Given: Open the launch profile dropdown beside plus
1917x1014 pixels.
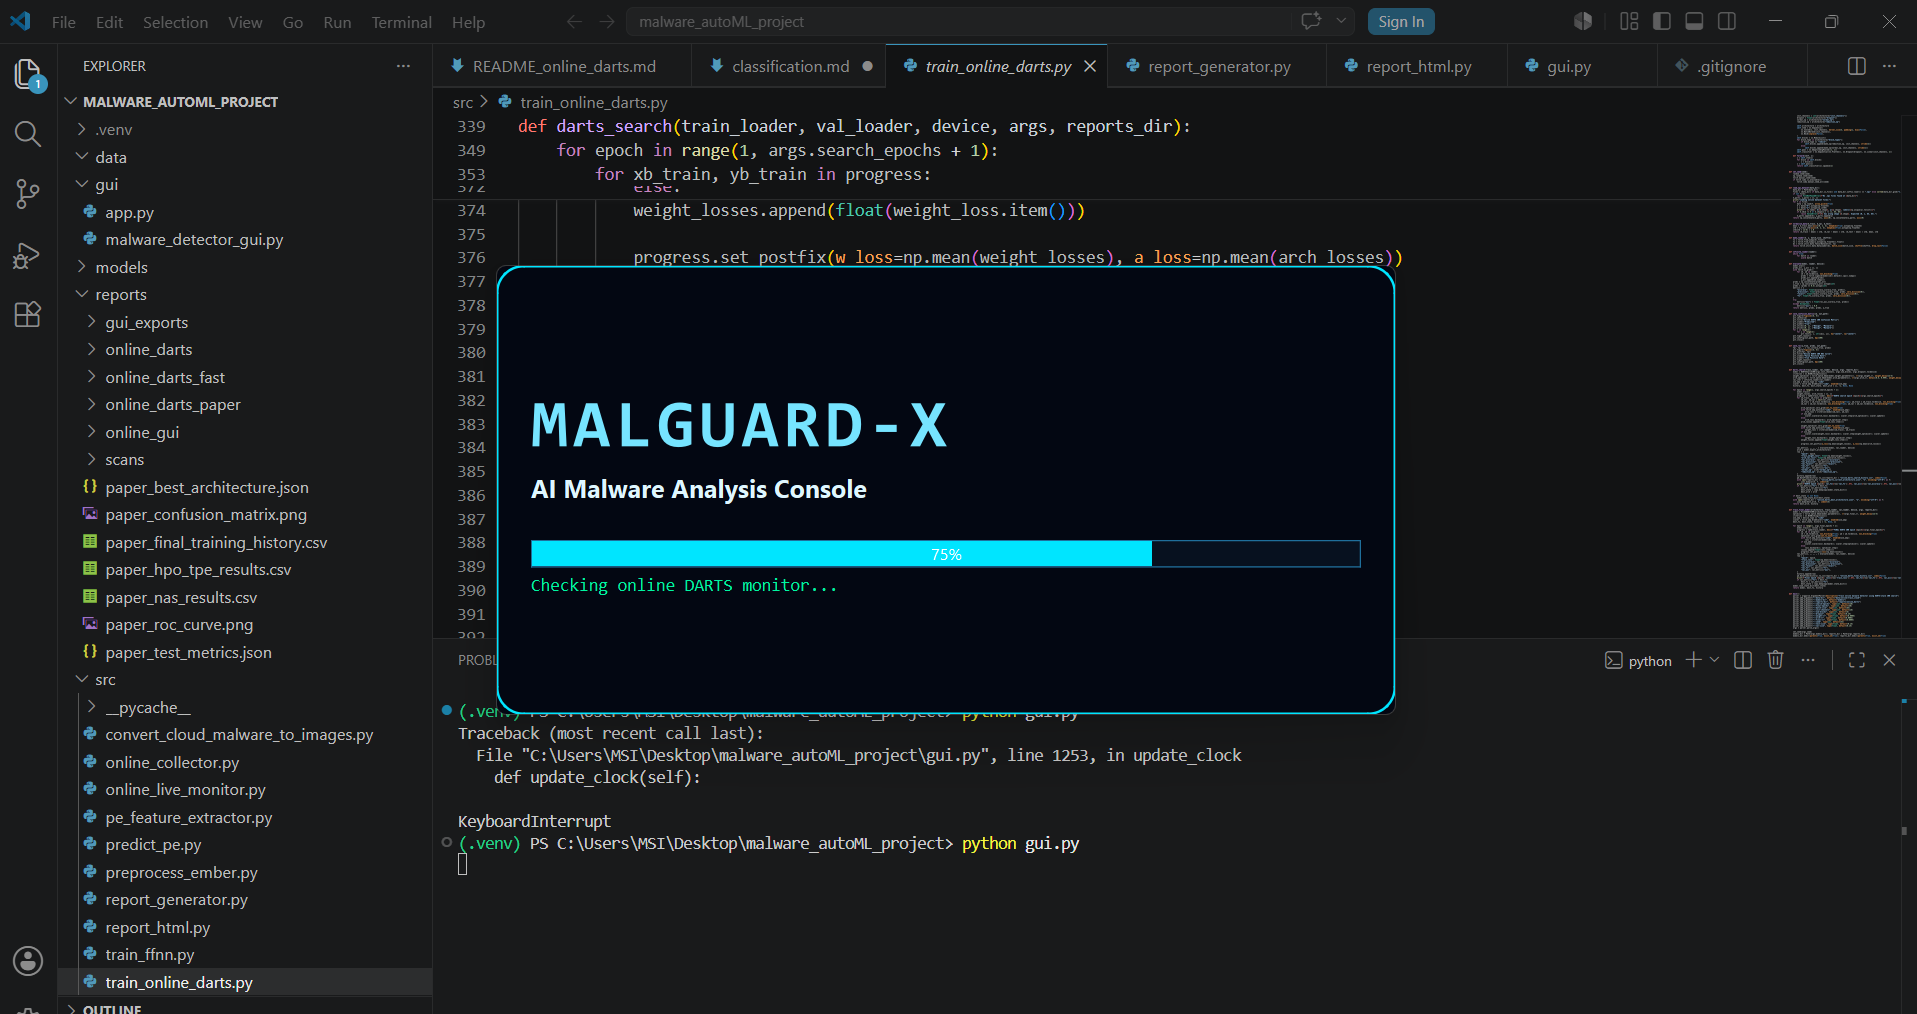Looking at the screenshot, I should click(x=1714, y=660).
